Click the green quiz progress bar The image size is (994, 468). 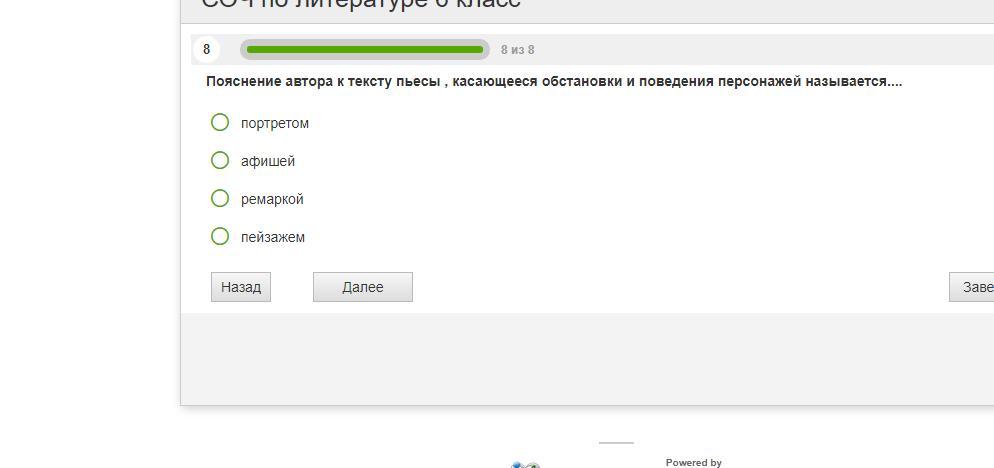click(364, 49)
